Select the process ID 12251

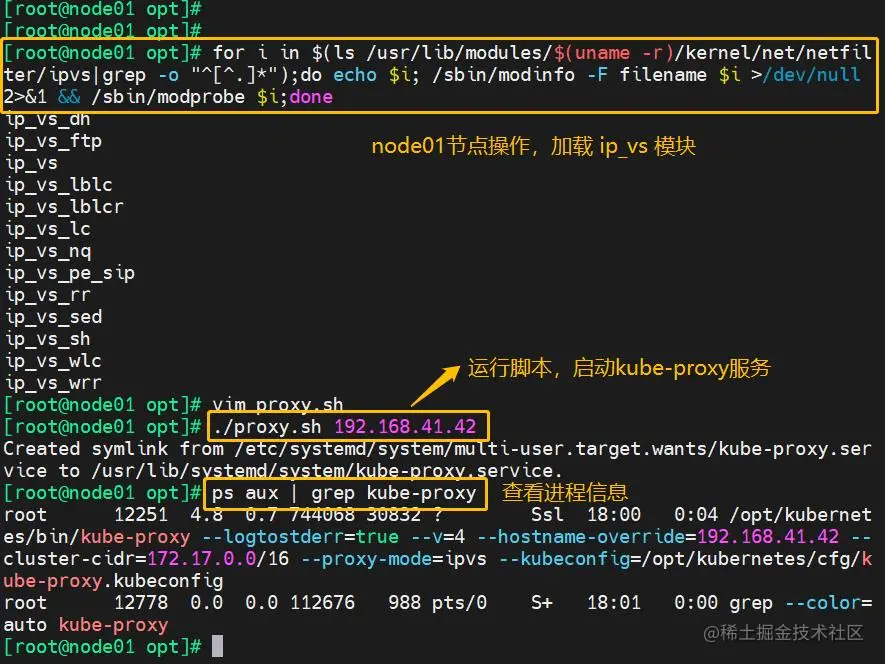point(141,515)
